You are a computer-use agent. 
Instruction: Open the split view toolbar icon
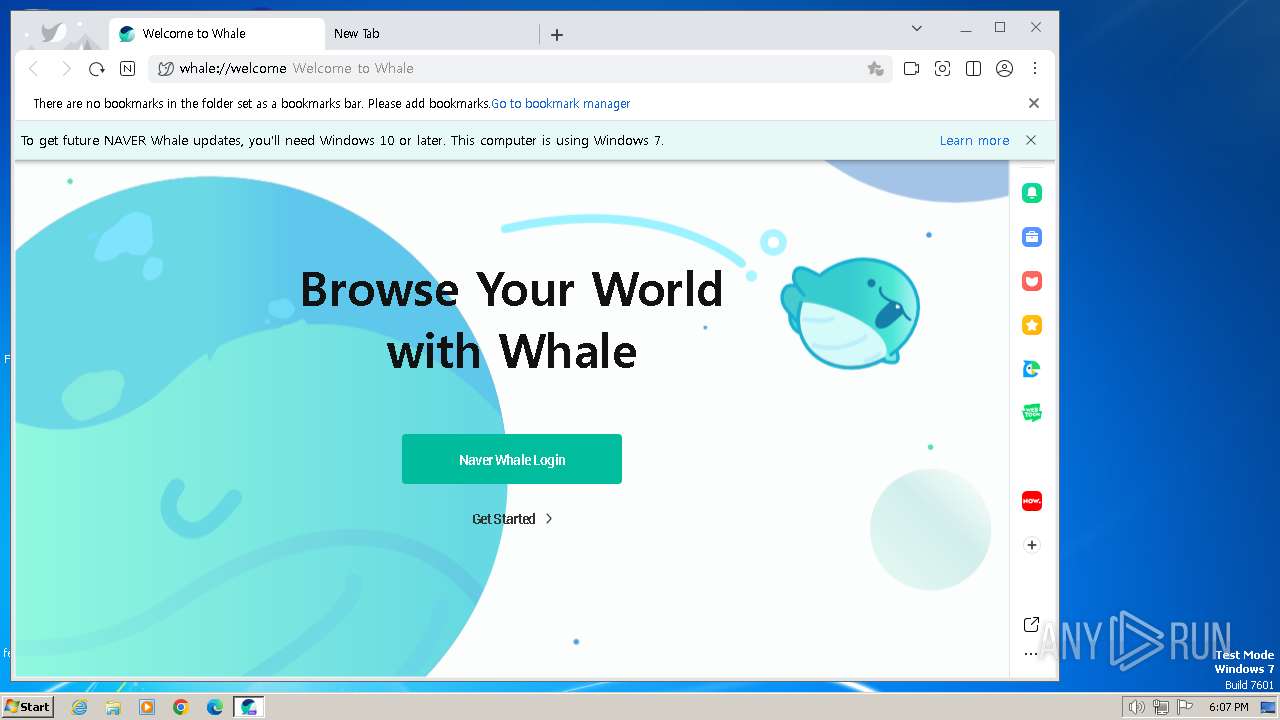coord(973,69)
